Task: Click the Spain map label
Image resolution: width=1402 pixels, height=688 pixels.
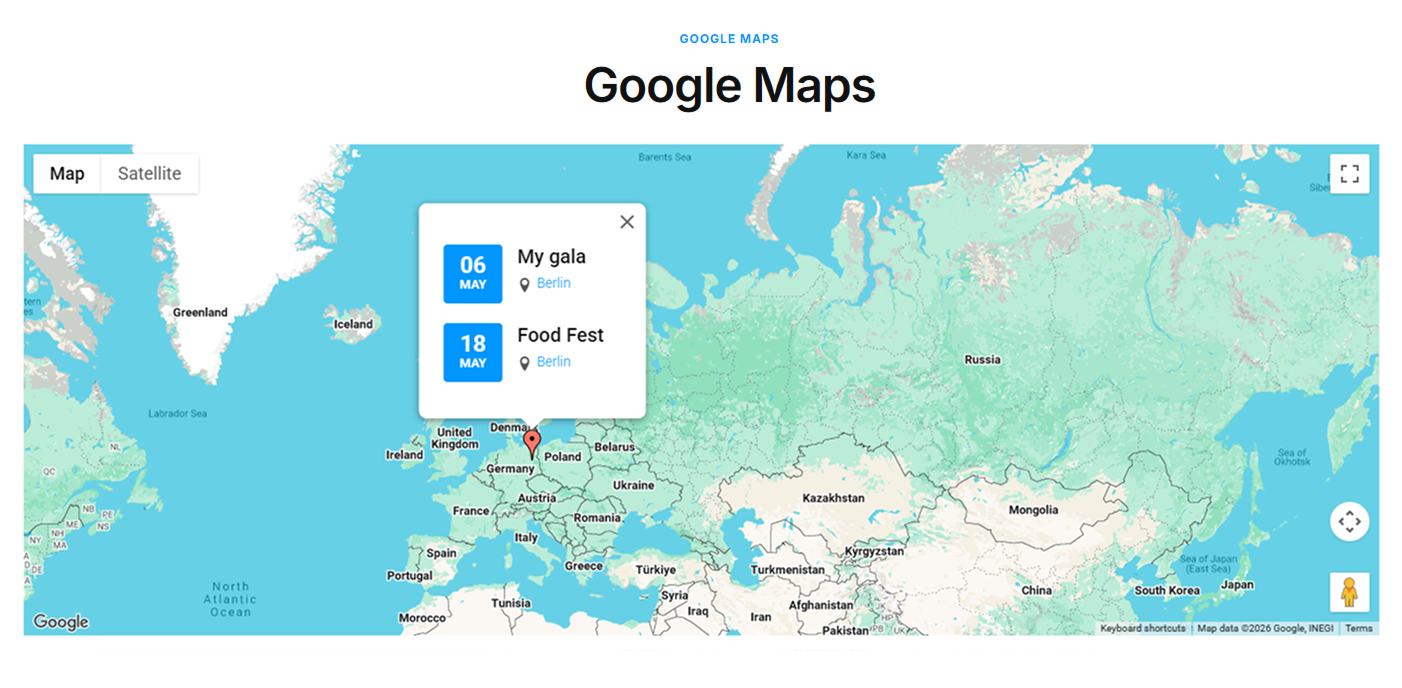Action: (441, 553)
